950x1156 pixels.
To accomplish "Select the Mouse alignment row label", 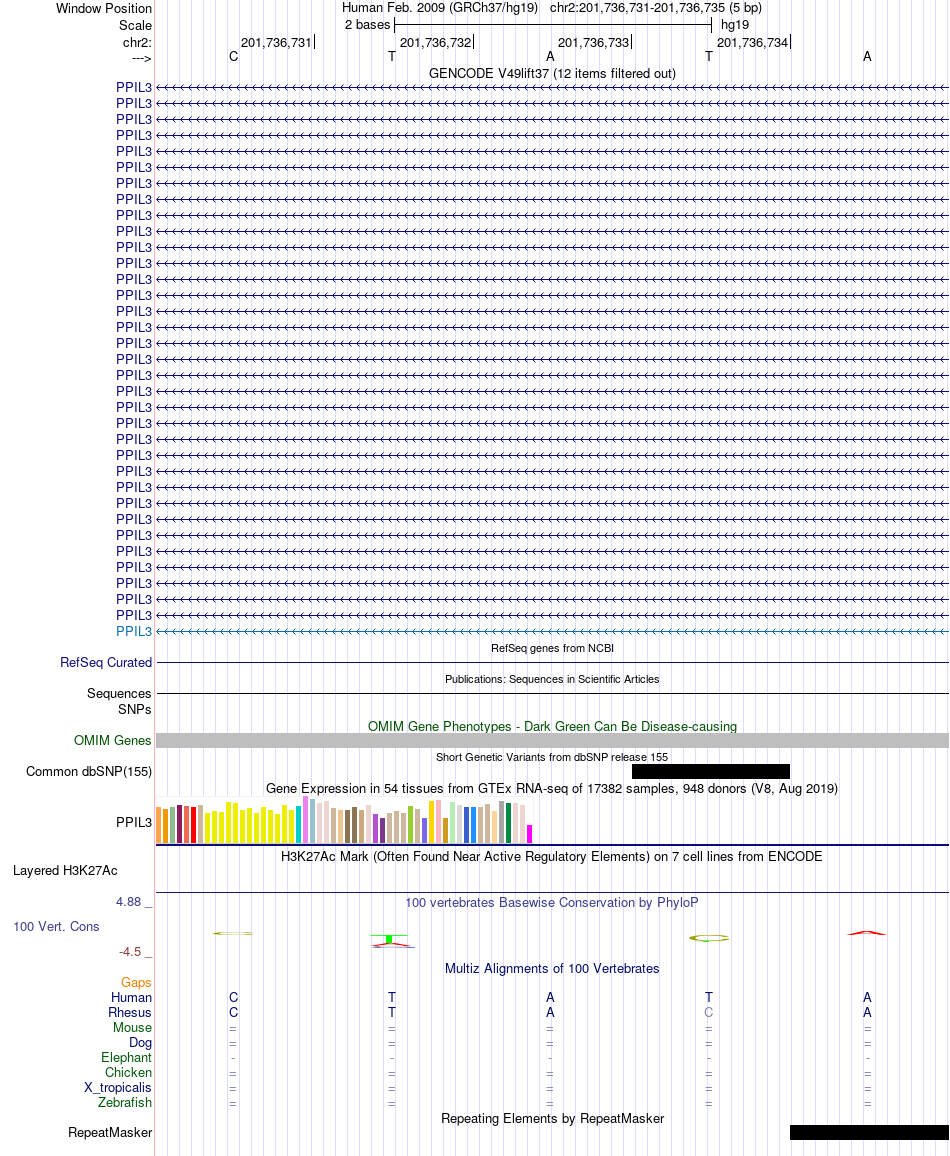I will point(133,1028).
